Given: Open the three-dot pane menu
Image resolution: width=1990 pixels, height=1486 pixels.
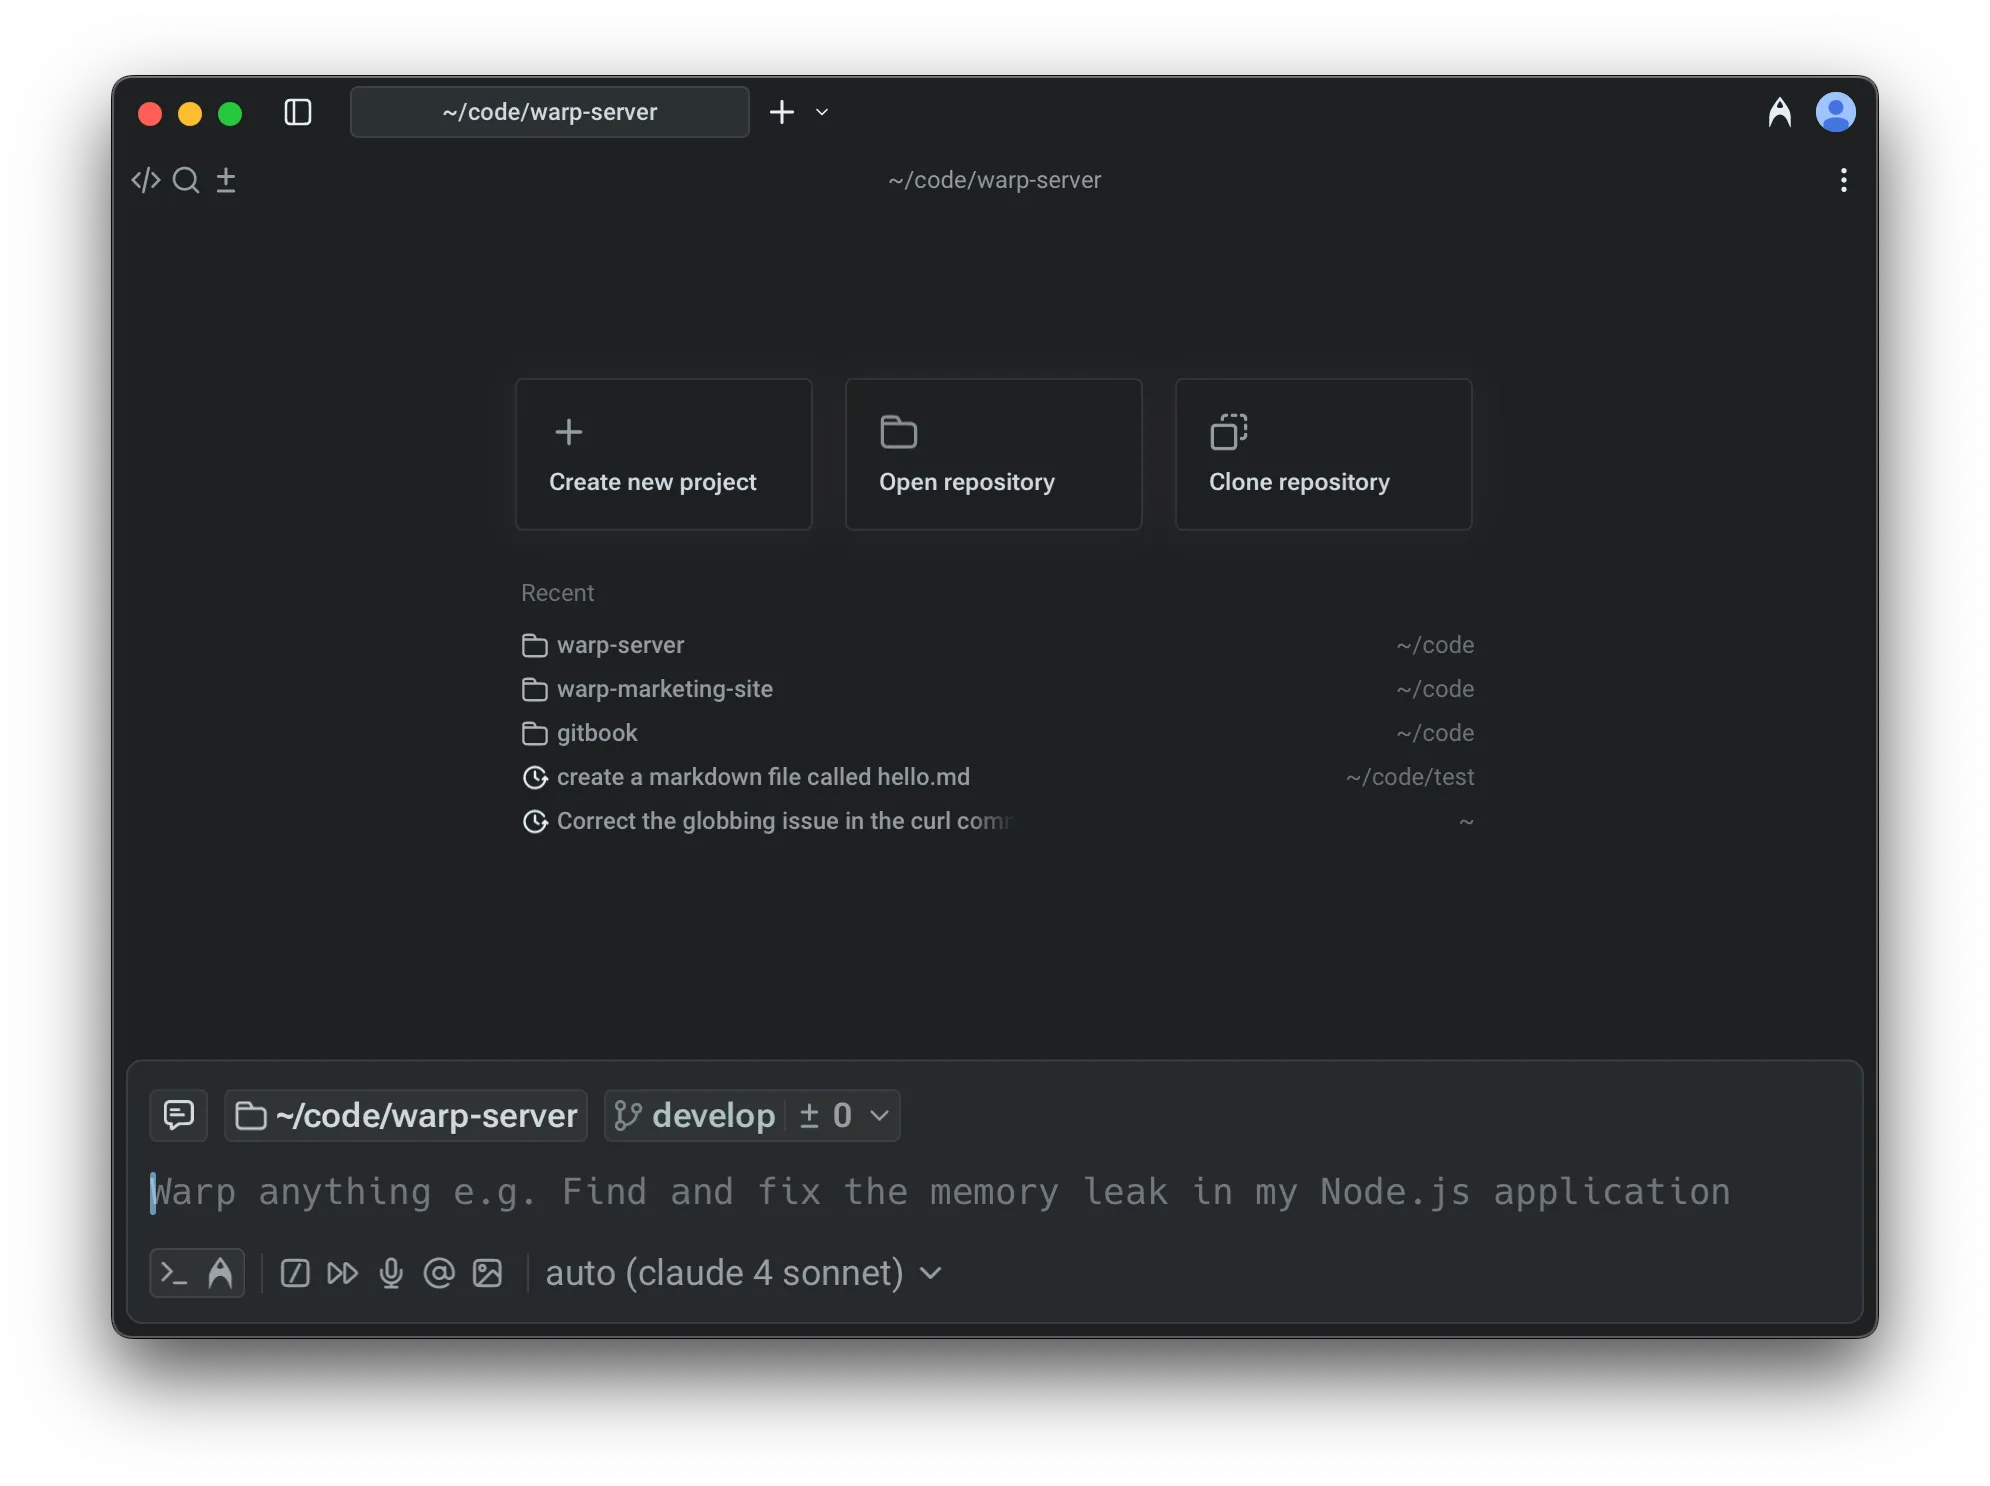Looking at the screenshot, I should point(1844,180).
